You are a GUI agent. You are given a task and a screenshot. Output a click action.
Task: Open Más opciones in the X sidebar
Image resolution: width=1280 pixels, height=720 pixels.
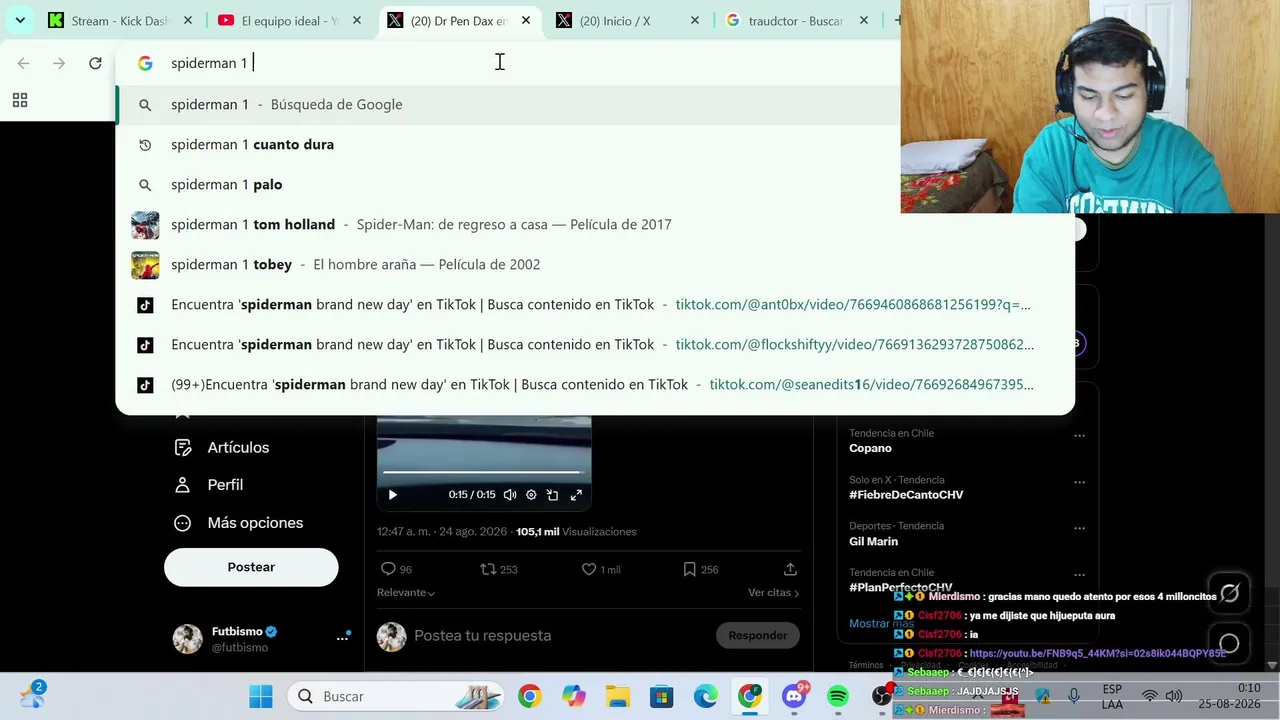point(239,523)
